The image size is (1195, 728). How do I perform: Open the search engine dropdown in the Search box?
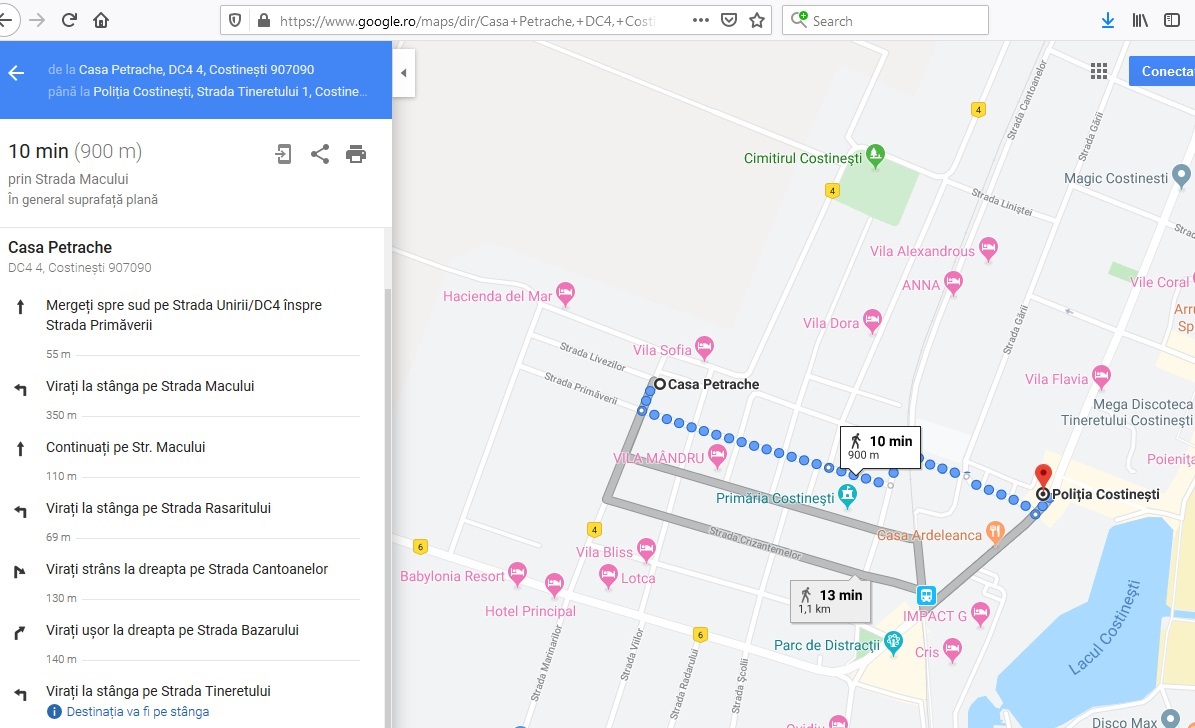(x=800, y=20)
